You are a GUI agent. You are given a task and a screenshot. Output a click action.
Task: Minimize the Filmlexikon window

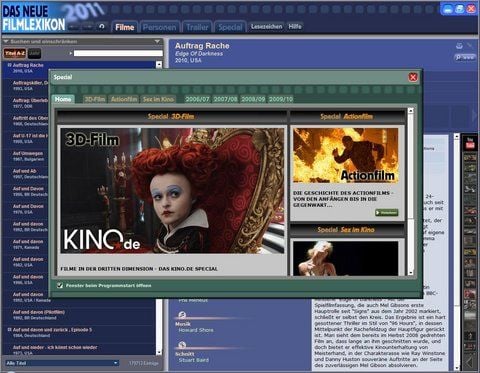[x=448, y=9]
